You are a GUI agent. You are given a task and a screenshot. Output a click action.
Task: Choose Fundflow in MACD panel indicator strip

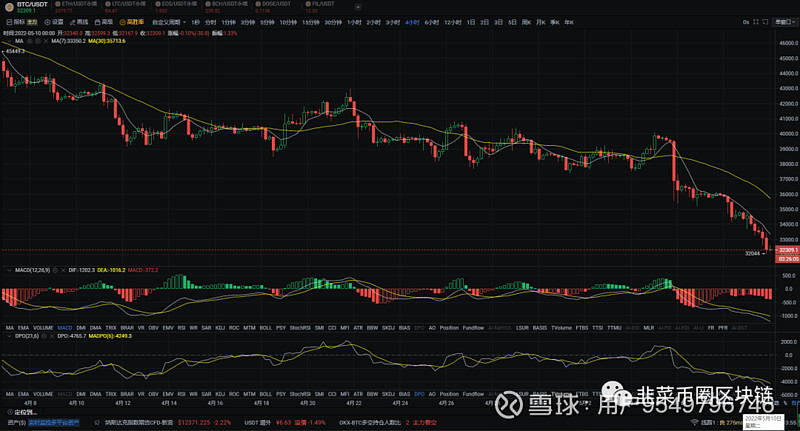[x=473, y=328]
